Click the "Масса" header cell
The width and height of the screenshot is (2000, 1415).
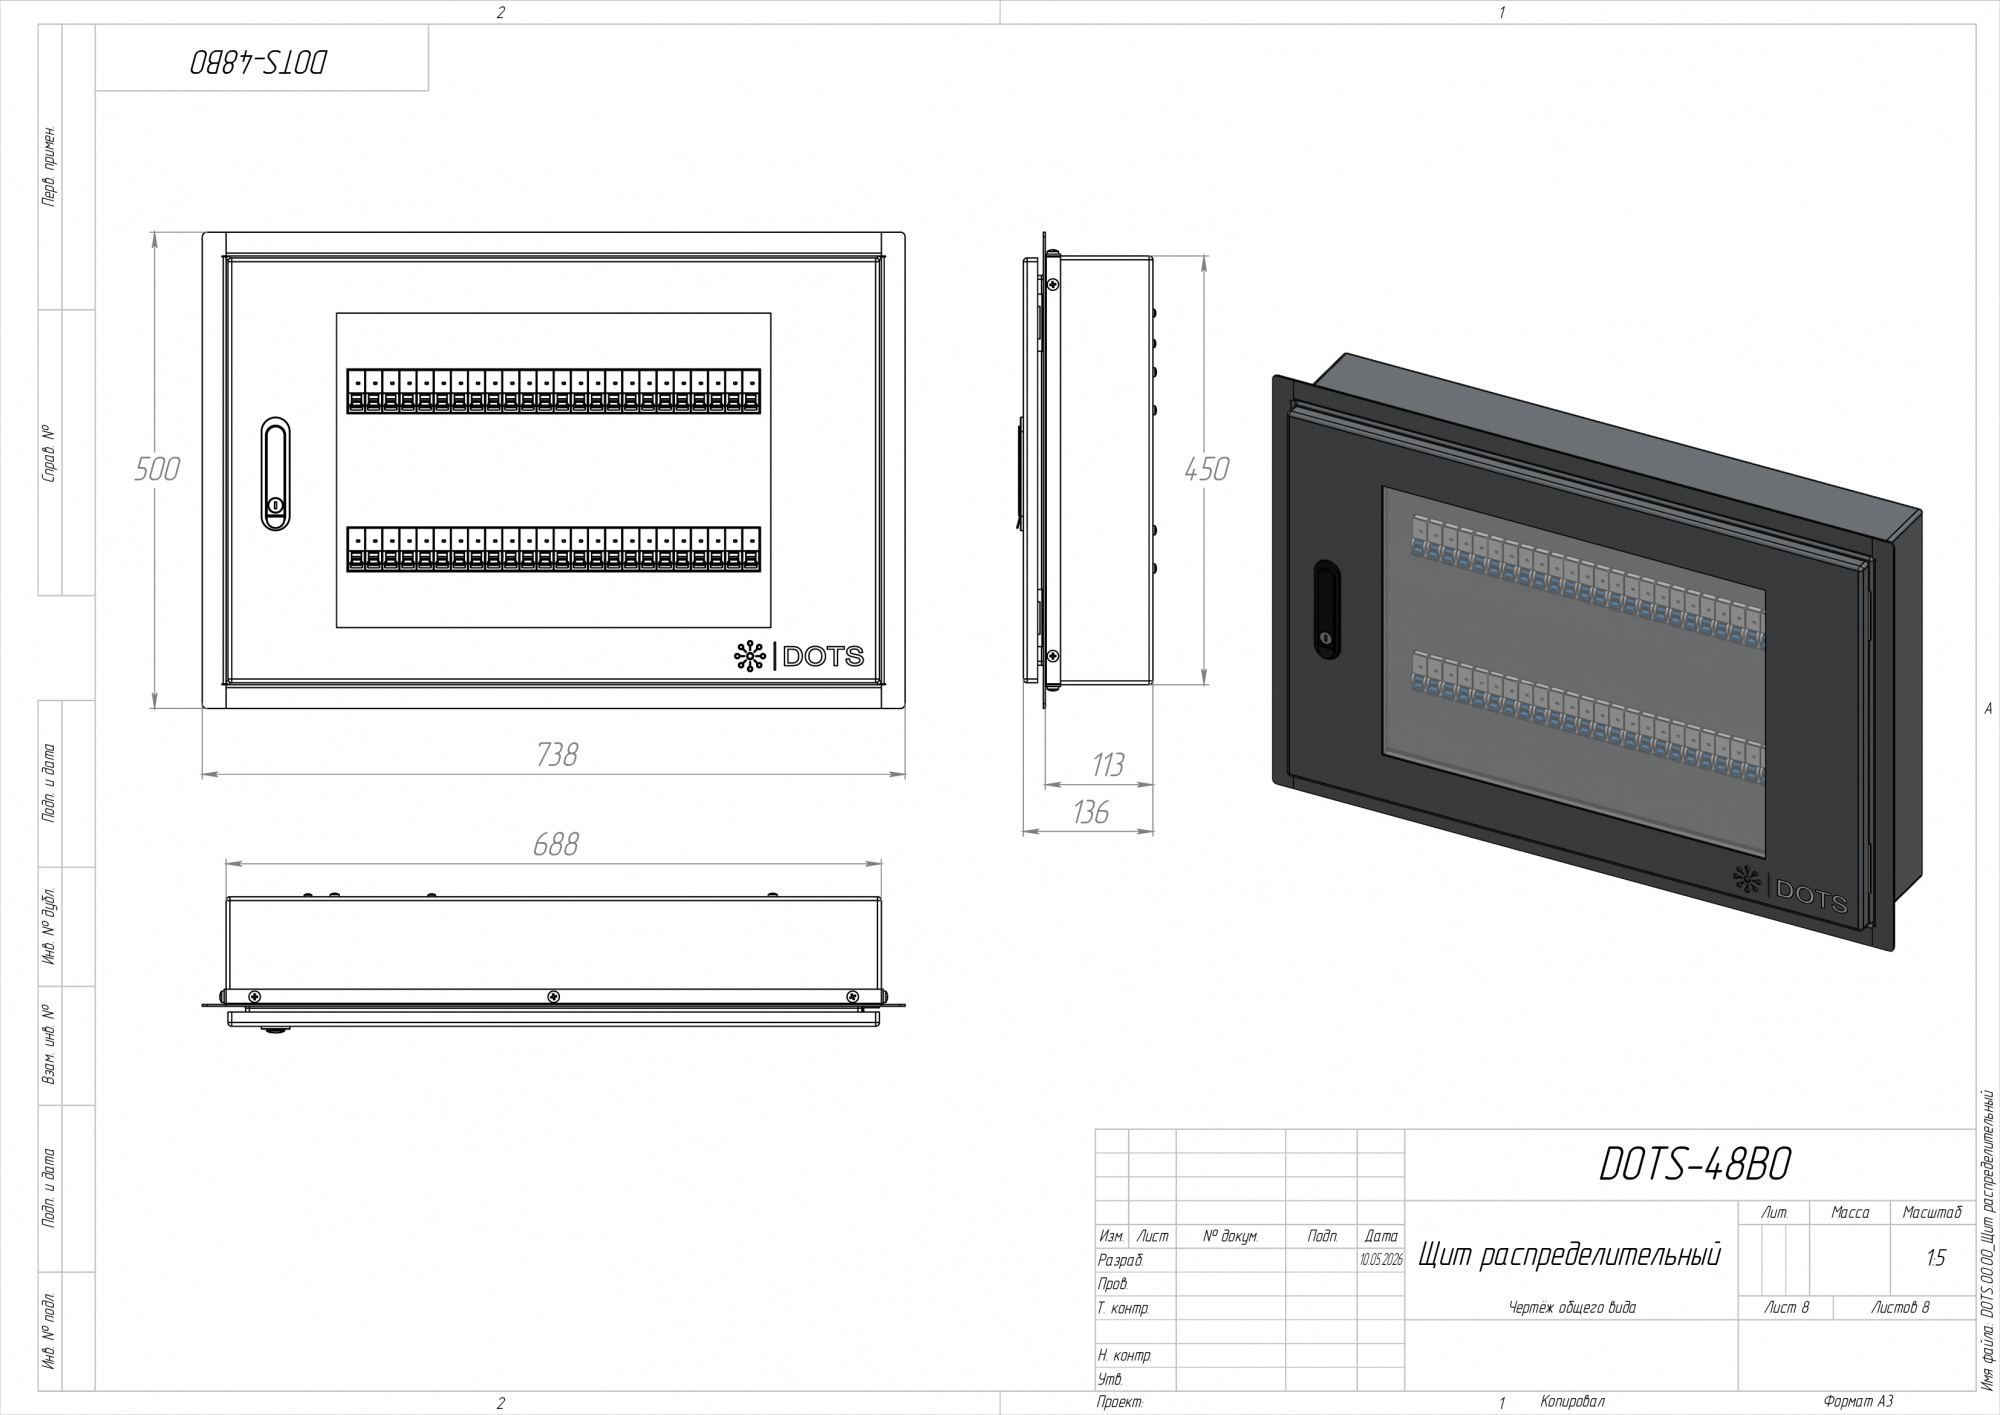click(x=1850, y=1212)
